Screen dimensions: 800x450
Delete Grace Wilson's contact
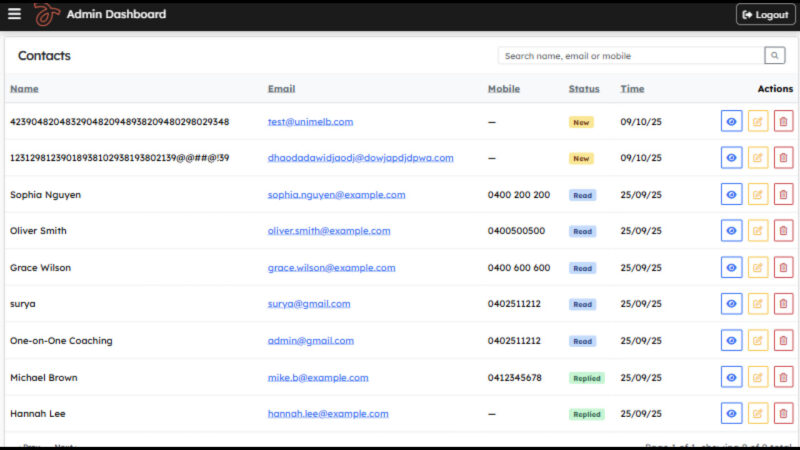783,268
